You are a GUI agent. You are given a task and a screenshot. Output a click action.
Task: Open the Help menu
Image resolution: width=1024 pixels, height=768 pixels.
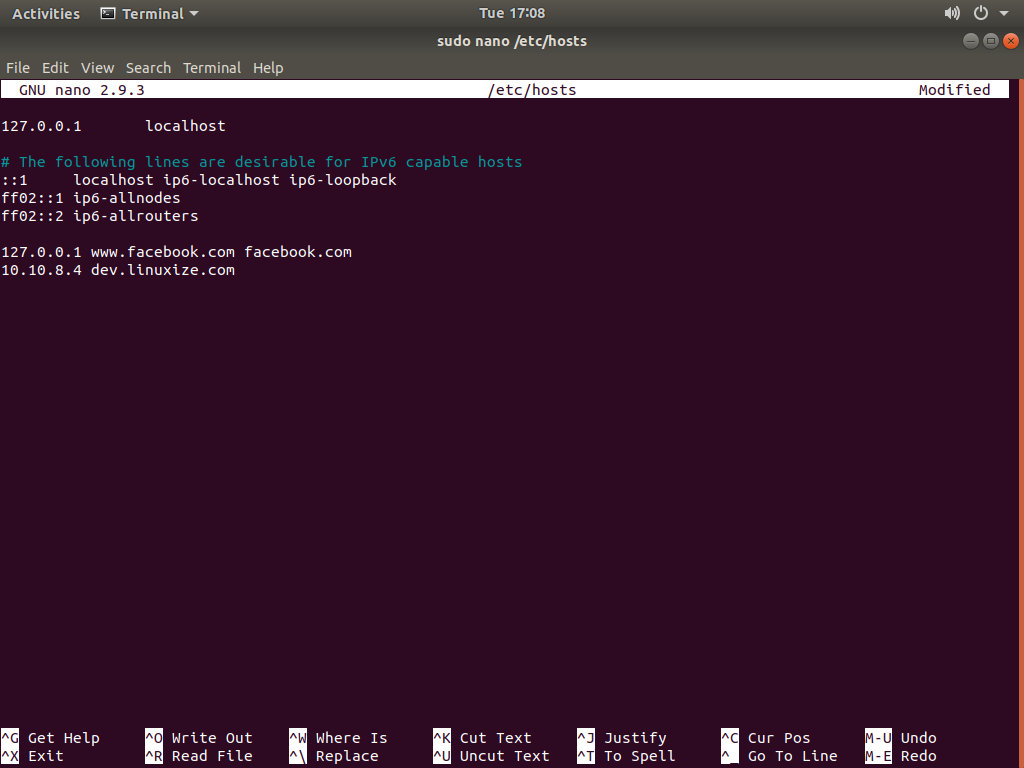coord(268,67)
